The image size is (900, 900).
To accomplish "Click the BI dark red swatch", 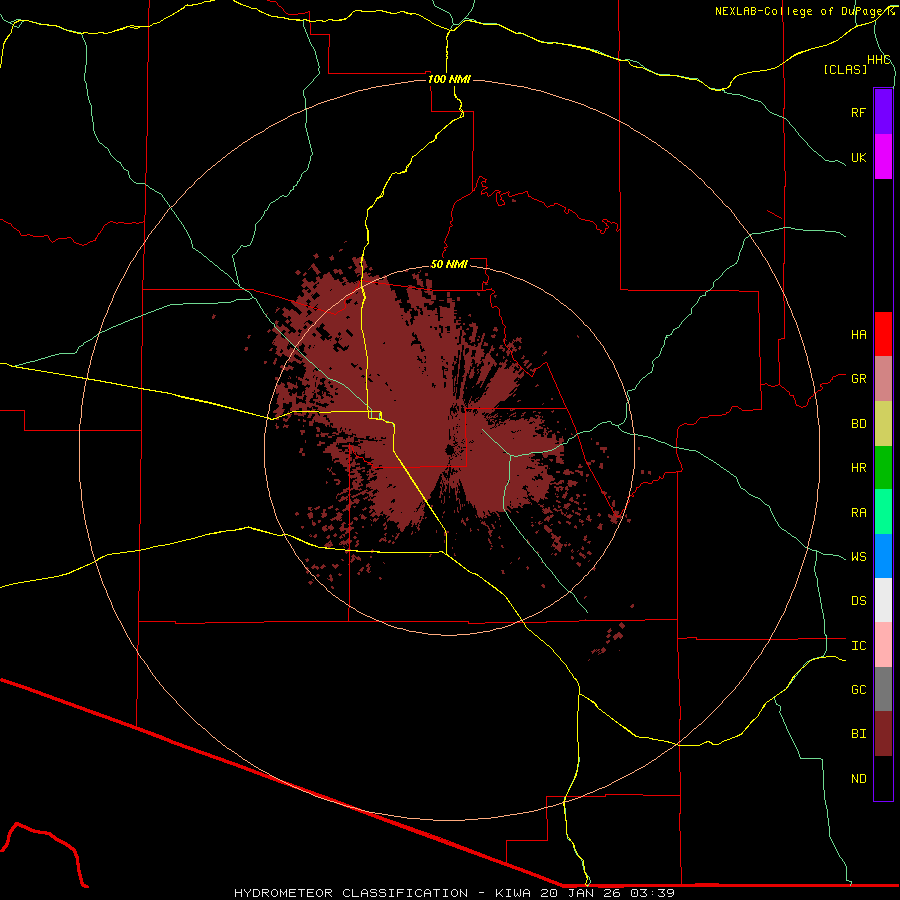I will coord(883,734).
